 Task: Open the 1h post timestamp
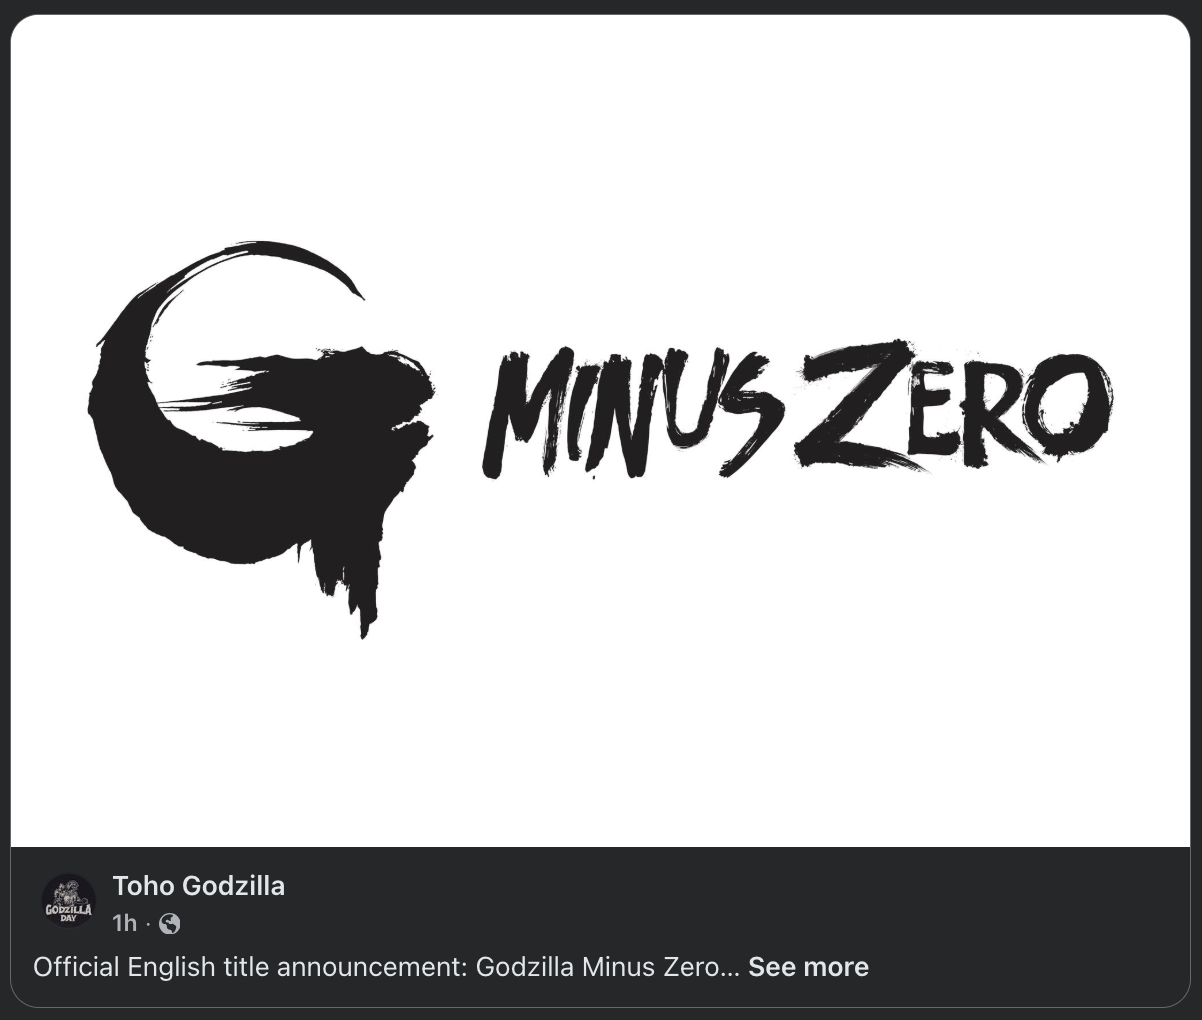coord(125,923)
